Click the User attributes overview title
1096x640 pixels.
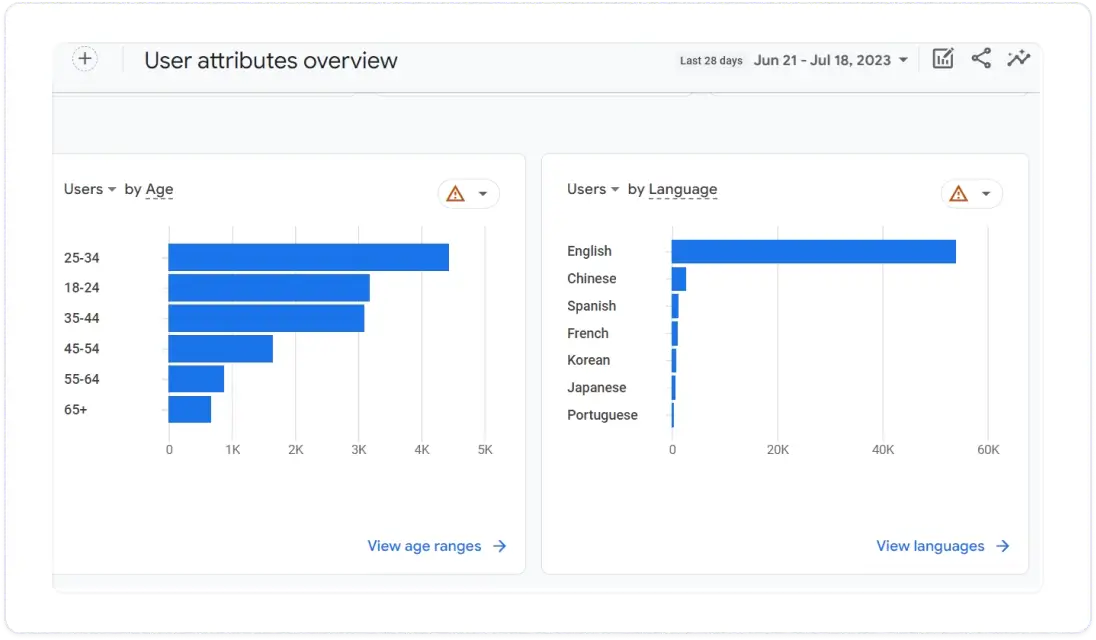click(x=270, y=60)
